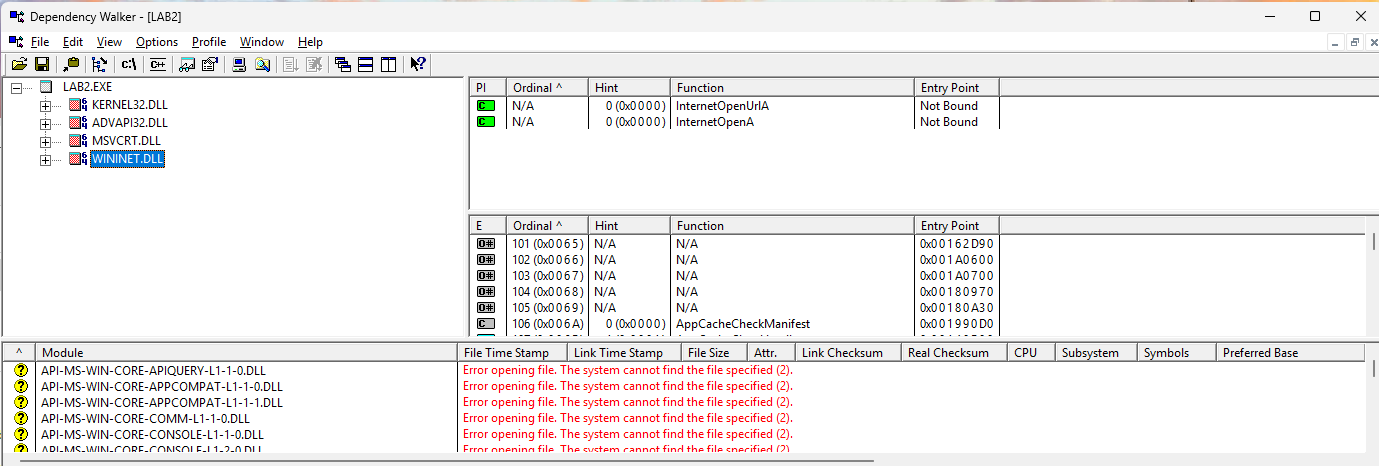The width and height of the screenshot is (1379, 466).
Task: Open the Options menu
Action: click(157, 42)
